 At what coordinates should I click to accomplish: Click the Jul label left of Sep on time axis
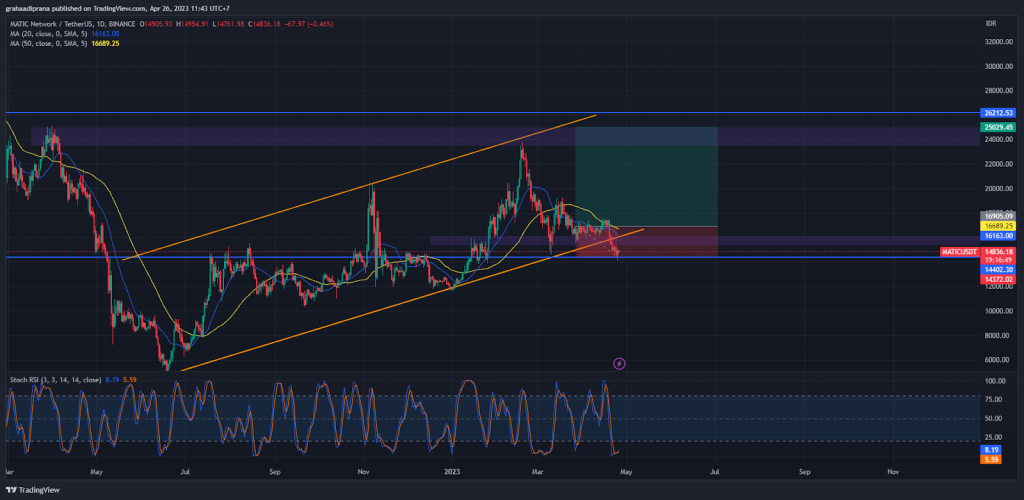tap(185, 471)
